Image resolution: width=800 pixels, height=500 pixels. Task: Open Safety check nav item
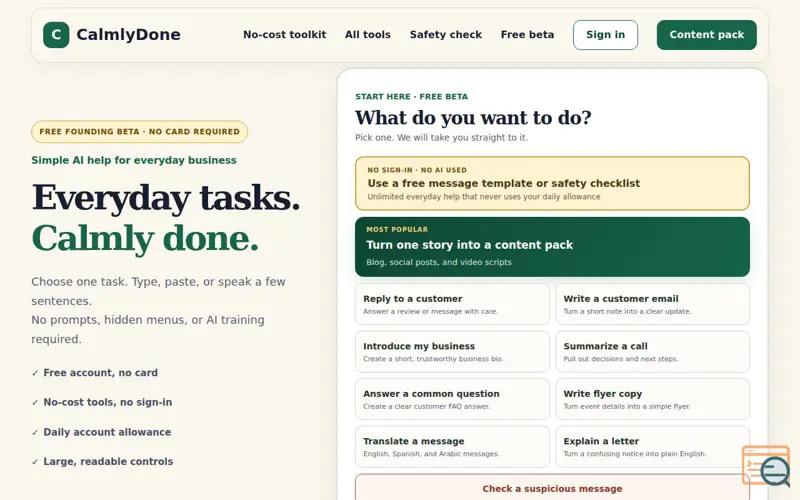coord(445,35)
